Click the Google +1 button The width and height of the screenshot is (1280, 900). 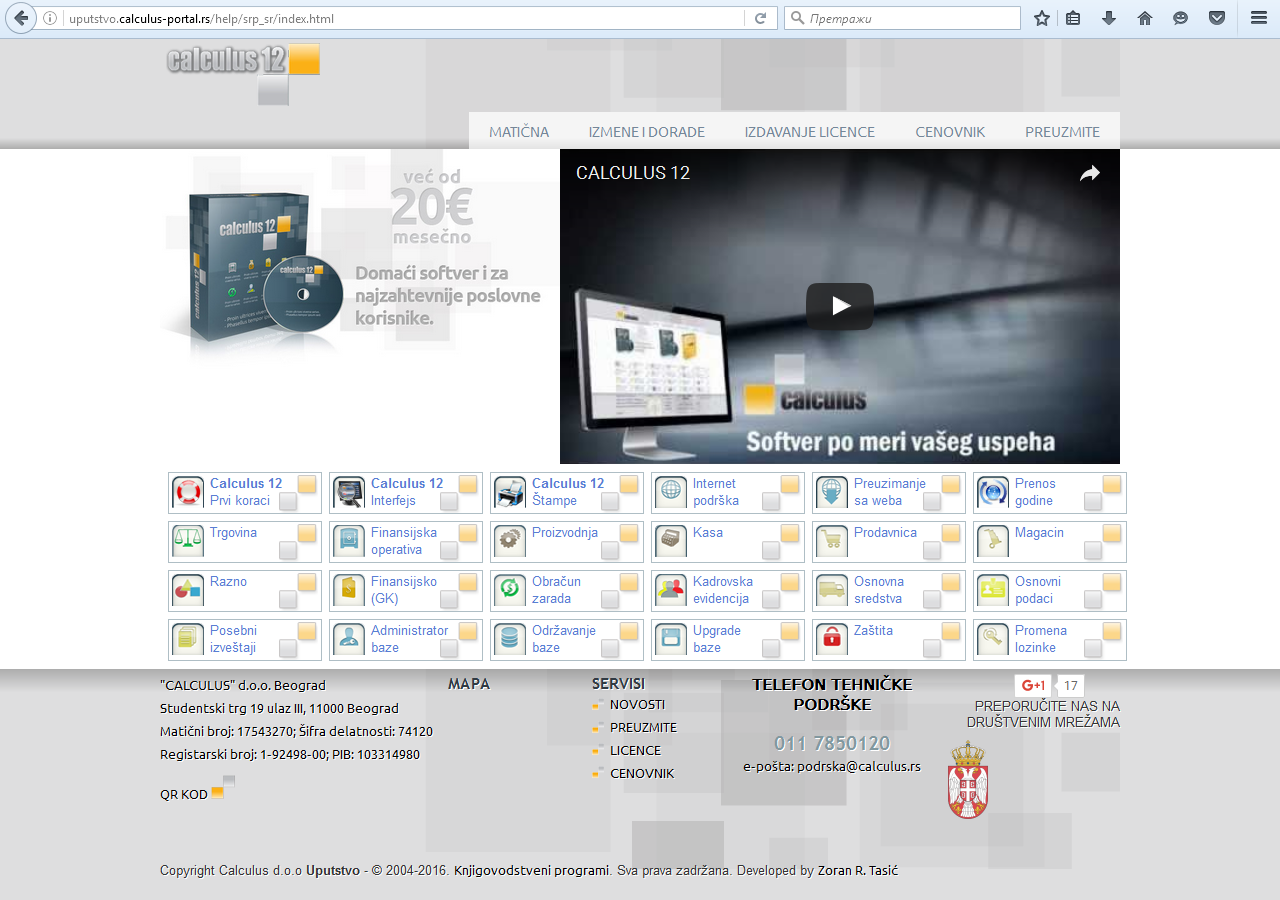1034,686
